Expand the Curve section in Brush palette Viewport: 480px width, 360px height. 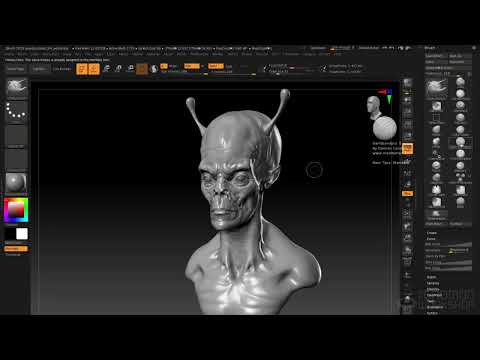pyautogui.click(x=431, y=239)
